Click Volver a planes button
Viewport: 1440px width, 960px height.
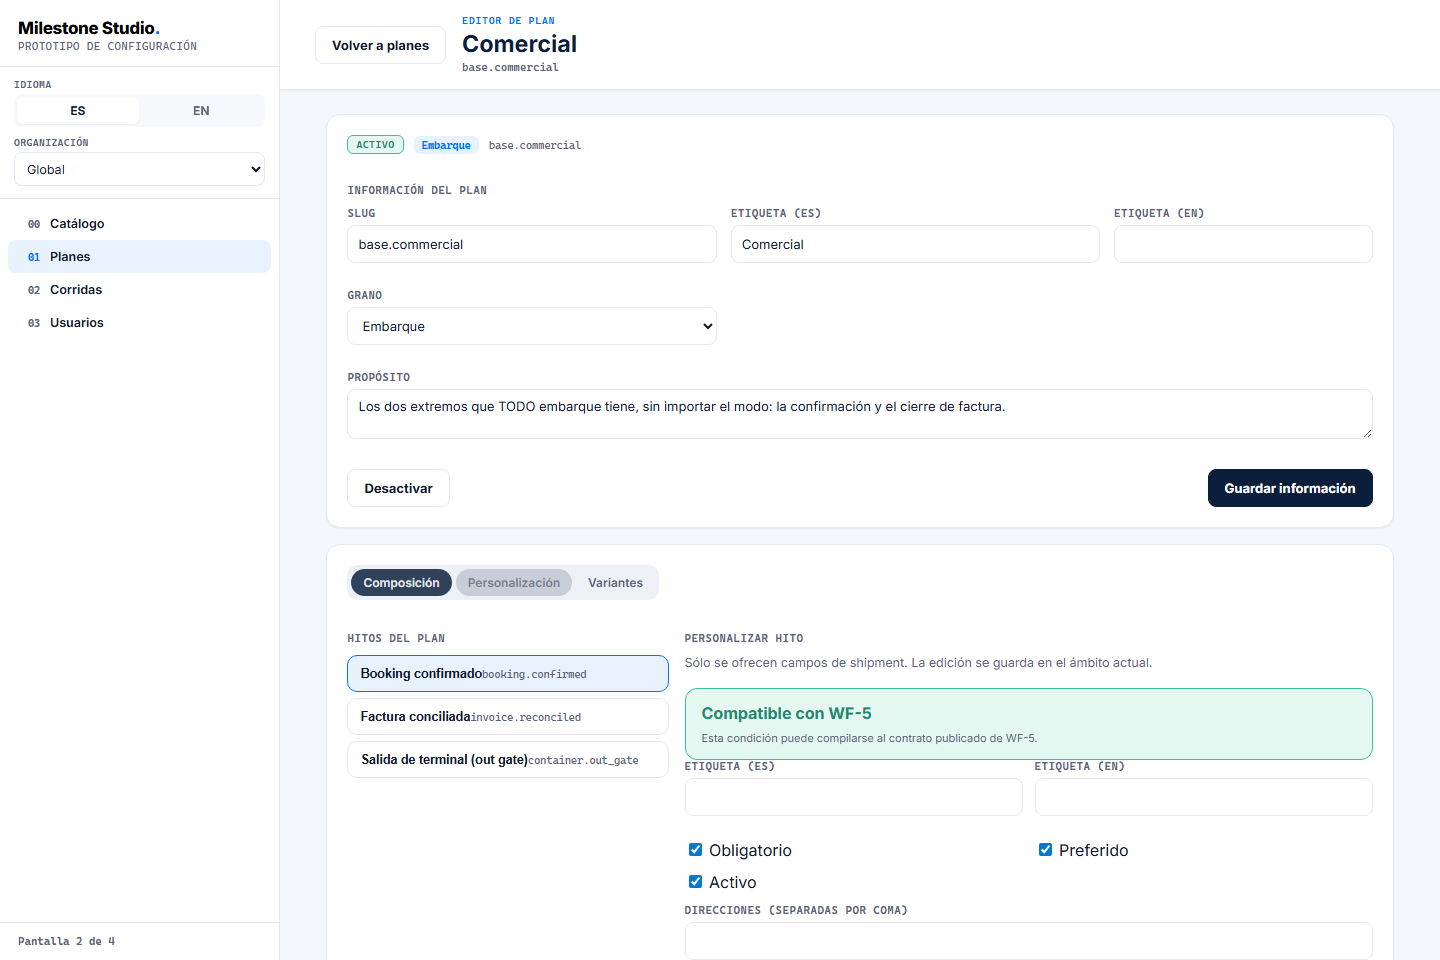(380, 45)
